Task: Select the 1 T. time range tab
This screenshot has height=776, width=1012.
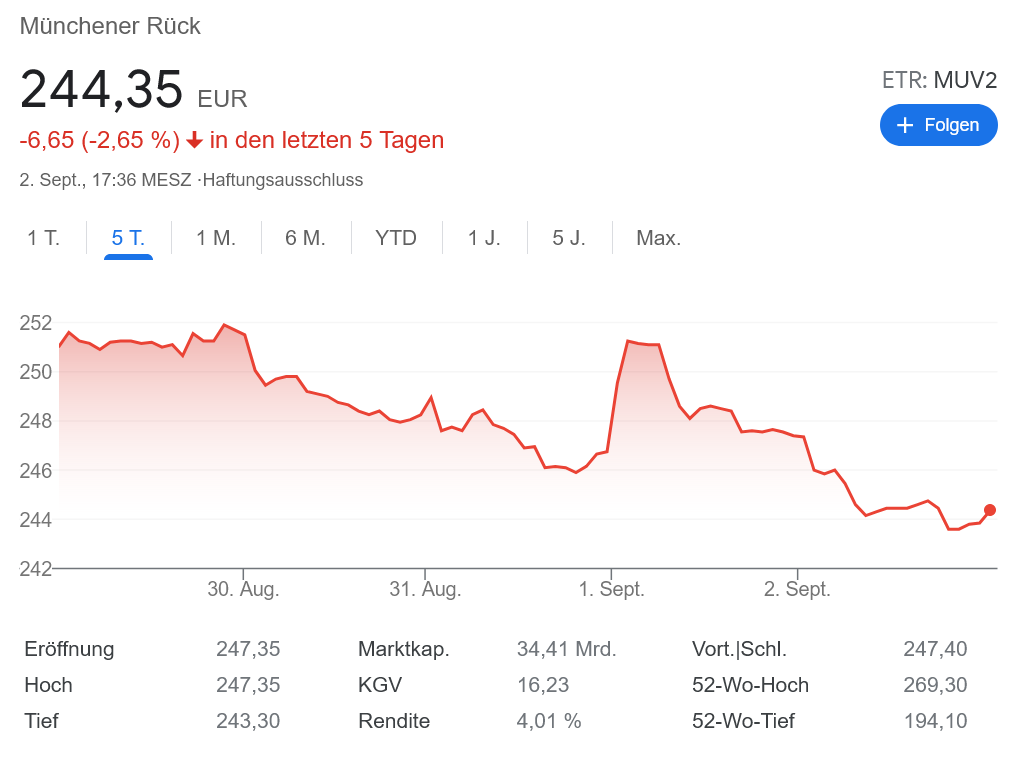Action: click(43, 238)
